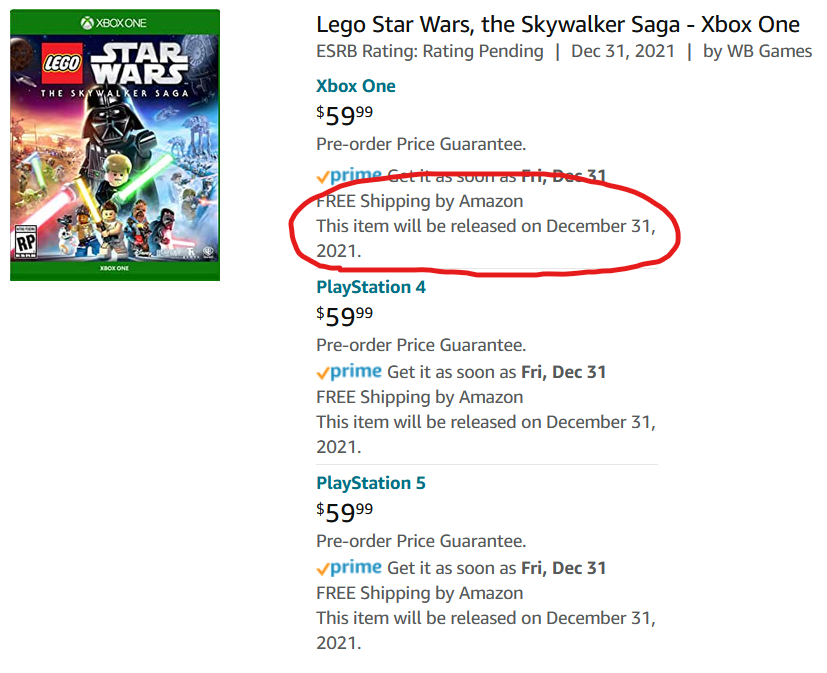The width and height of the screenshot is (827, 673).
Task: Select the Xbox One platform link
Action: click(x=356, y=86)
